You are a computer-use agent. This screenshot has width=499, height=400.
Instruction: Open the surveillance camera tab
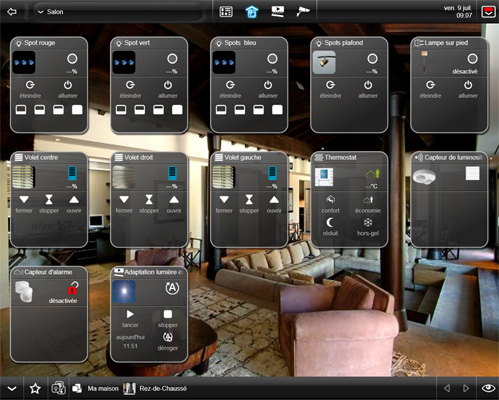[303, 12]
